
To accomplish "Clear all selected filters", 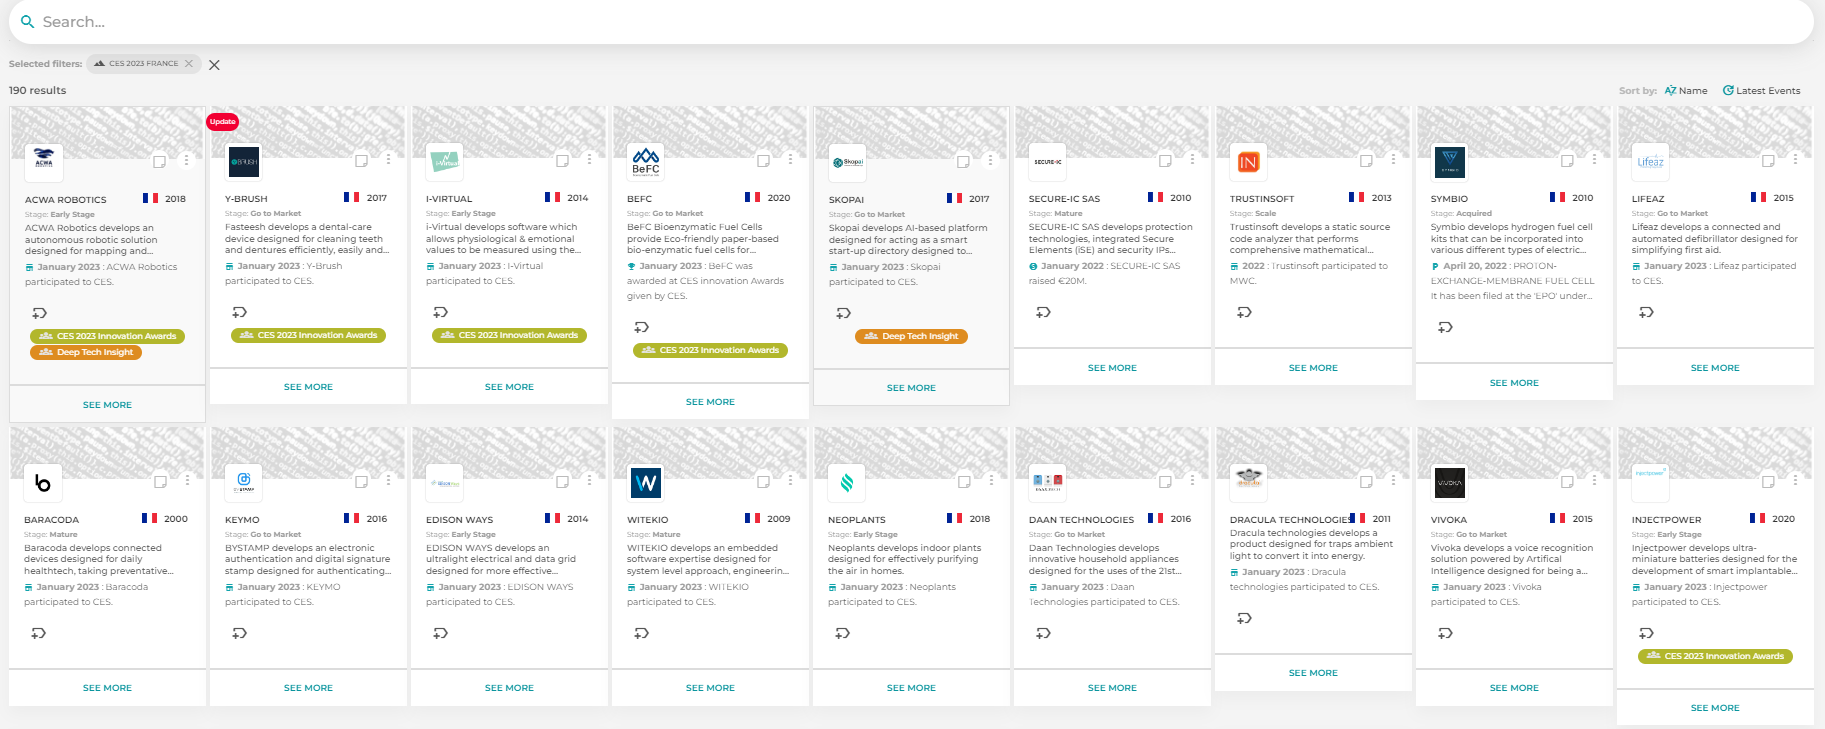I will click(214, 65).
